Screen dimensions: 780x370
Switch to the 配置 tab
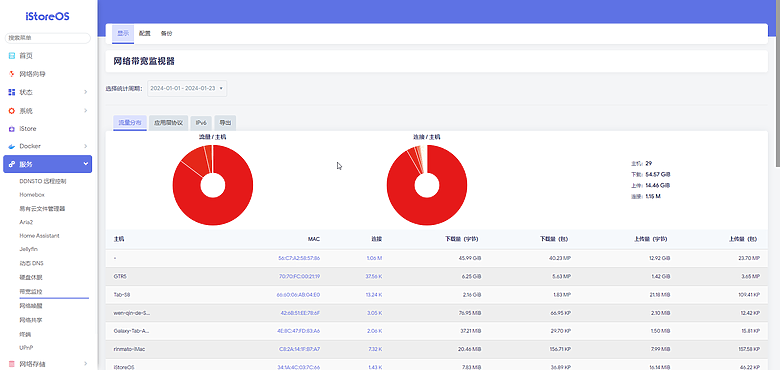pyautogui.click(x=145, y=33)
